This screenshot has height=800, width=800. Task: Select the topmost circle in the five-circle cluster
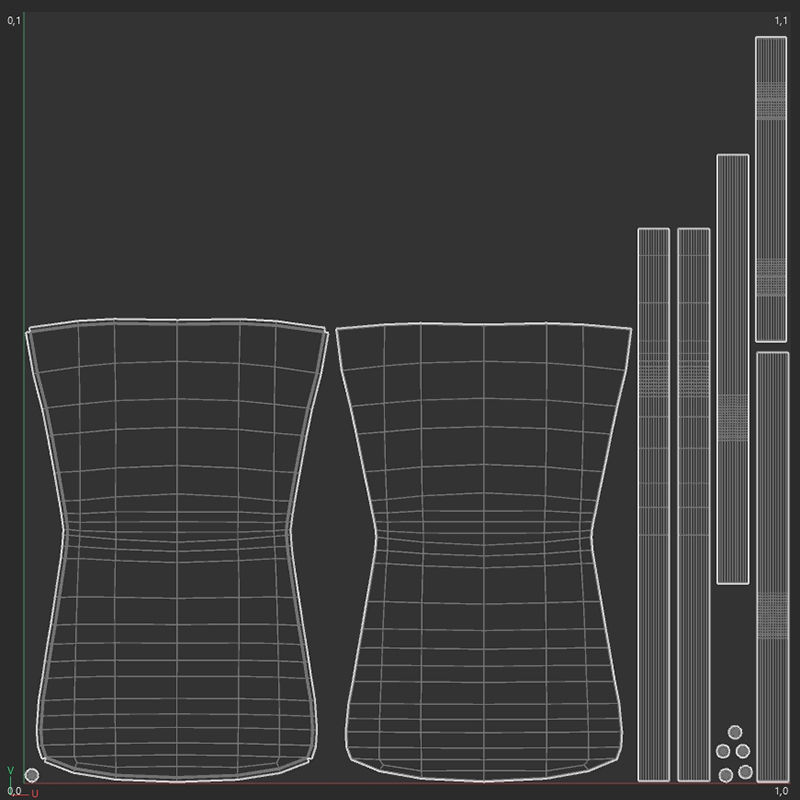tap(735, 733)
